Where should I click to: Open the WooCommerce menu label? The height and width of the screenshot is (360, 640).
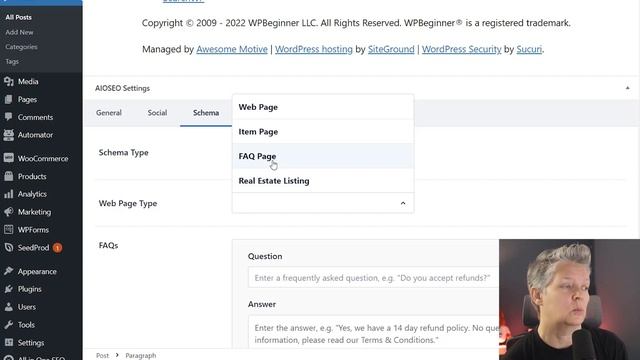pyautogui.click(x=43, y=158)
